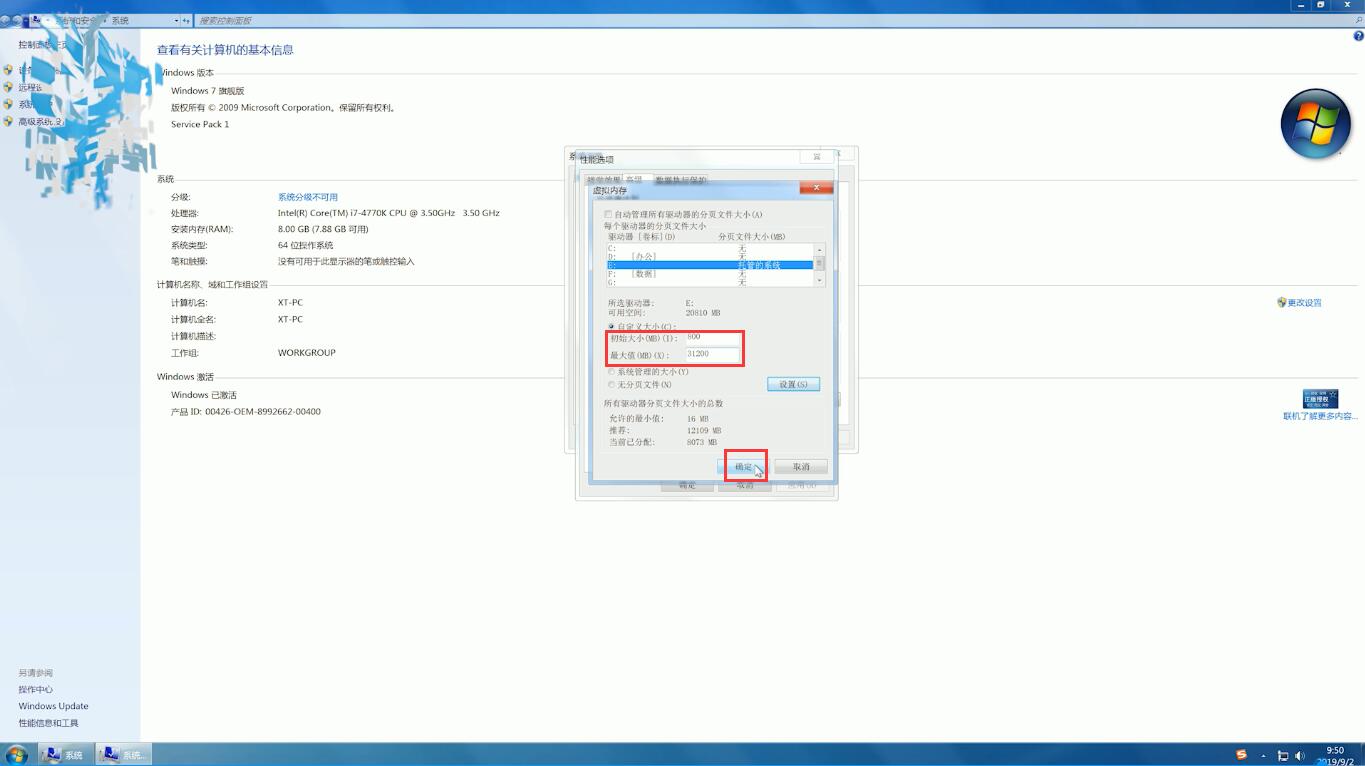Viewport: 1365px width, 766px height.
Task: Click the forward navigation arrow
Action: point(17,20)
